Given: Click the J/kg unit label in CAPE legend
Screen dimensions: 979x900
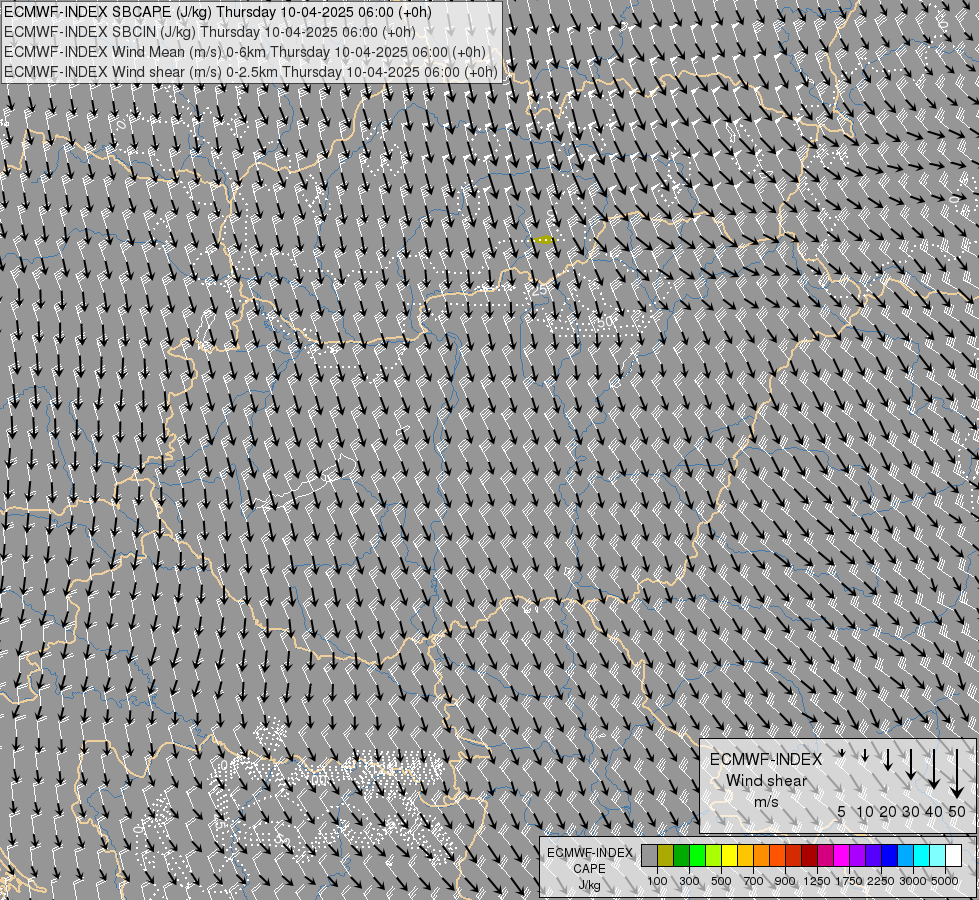Looking at the screenshot, I should (x=589, y=886).
